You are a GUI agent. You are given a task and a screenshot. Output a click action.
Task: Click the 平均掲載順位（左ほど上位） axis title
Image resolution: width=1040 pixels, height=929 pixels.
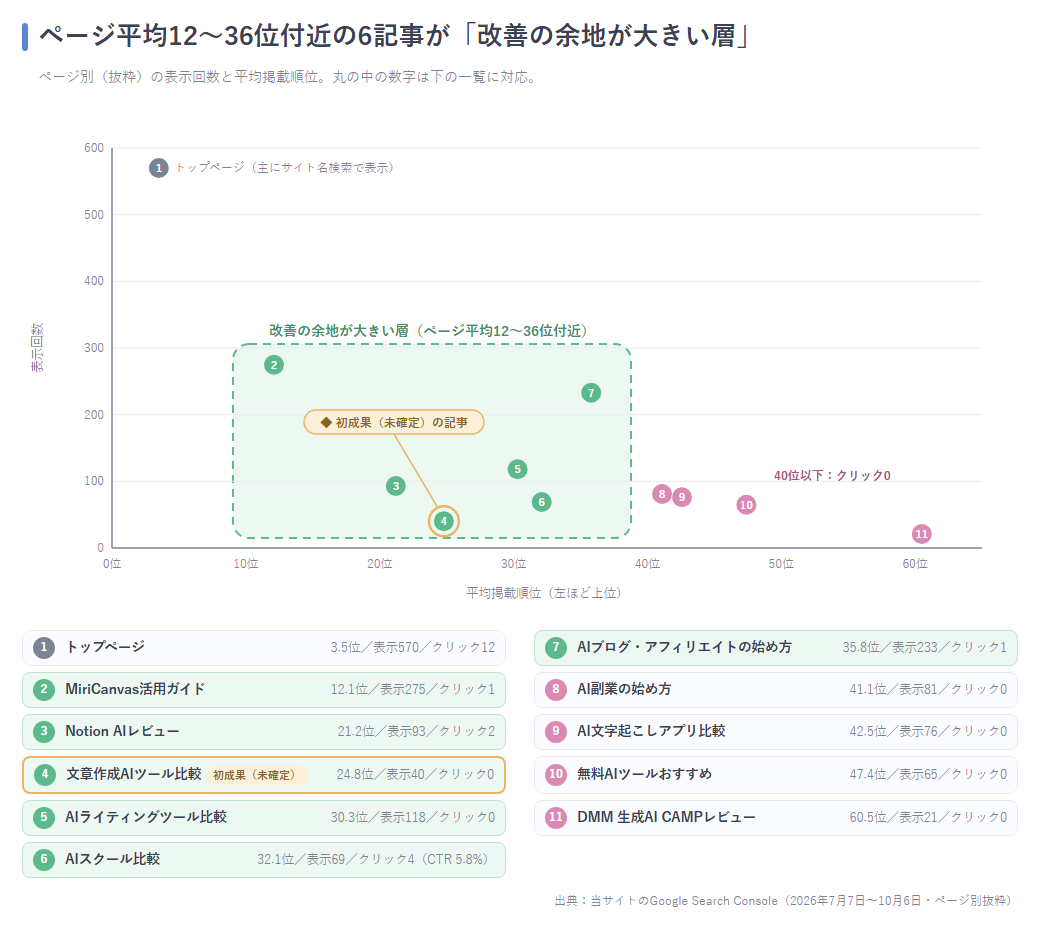[x=547, y=593]
